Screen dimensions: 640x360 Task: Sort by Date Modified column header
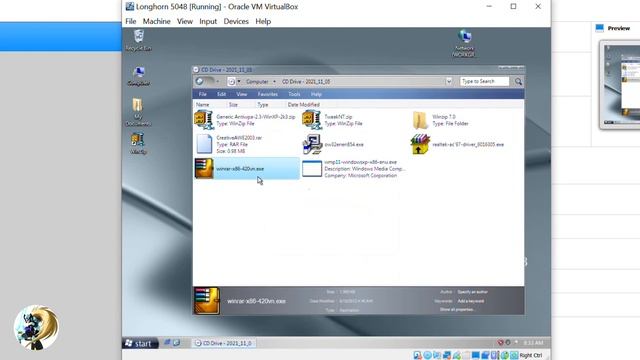coord(304,105)
